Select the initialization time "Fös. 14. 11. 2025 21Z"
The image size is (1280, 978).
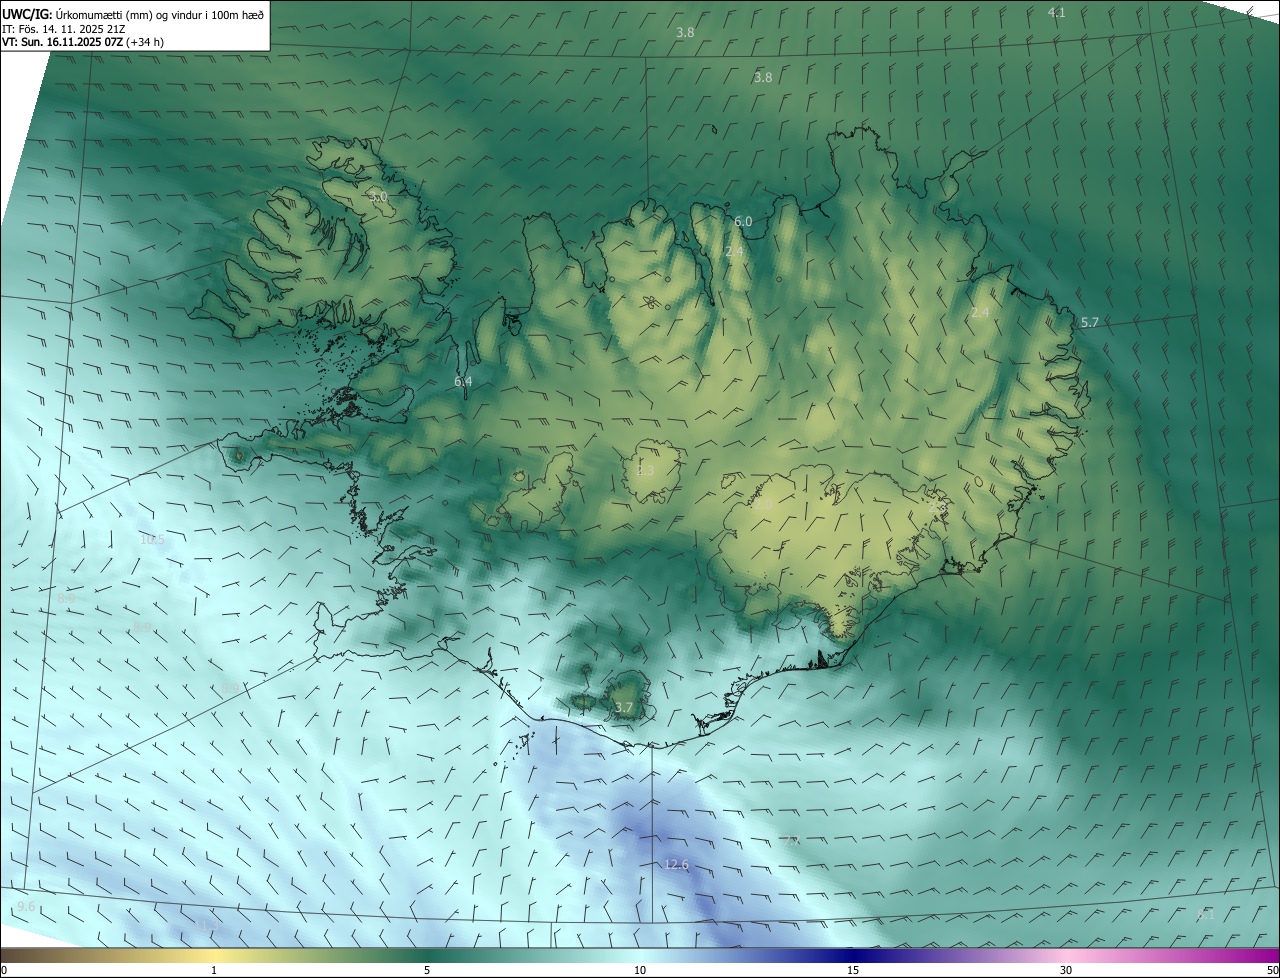click(72, 28)
